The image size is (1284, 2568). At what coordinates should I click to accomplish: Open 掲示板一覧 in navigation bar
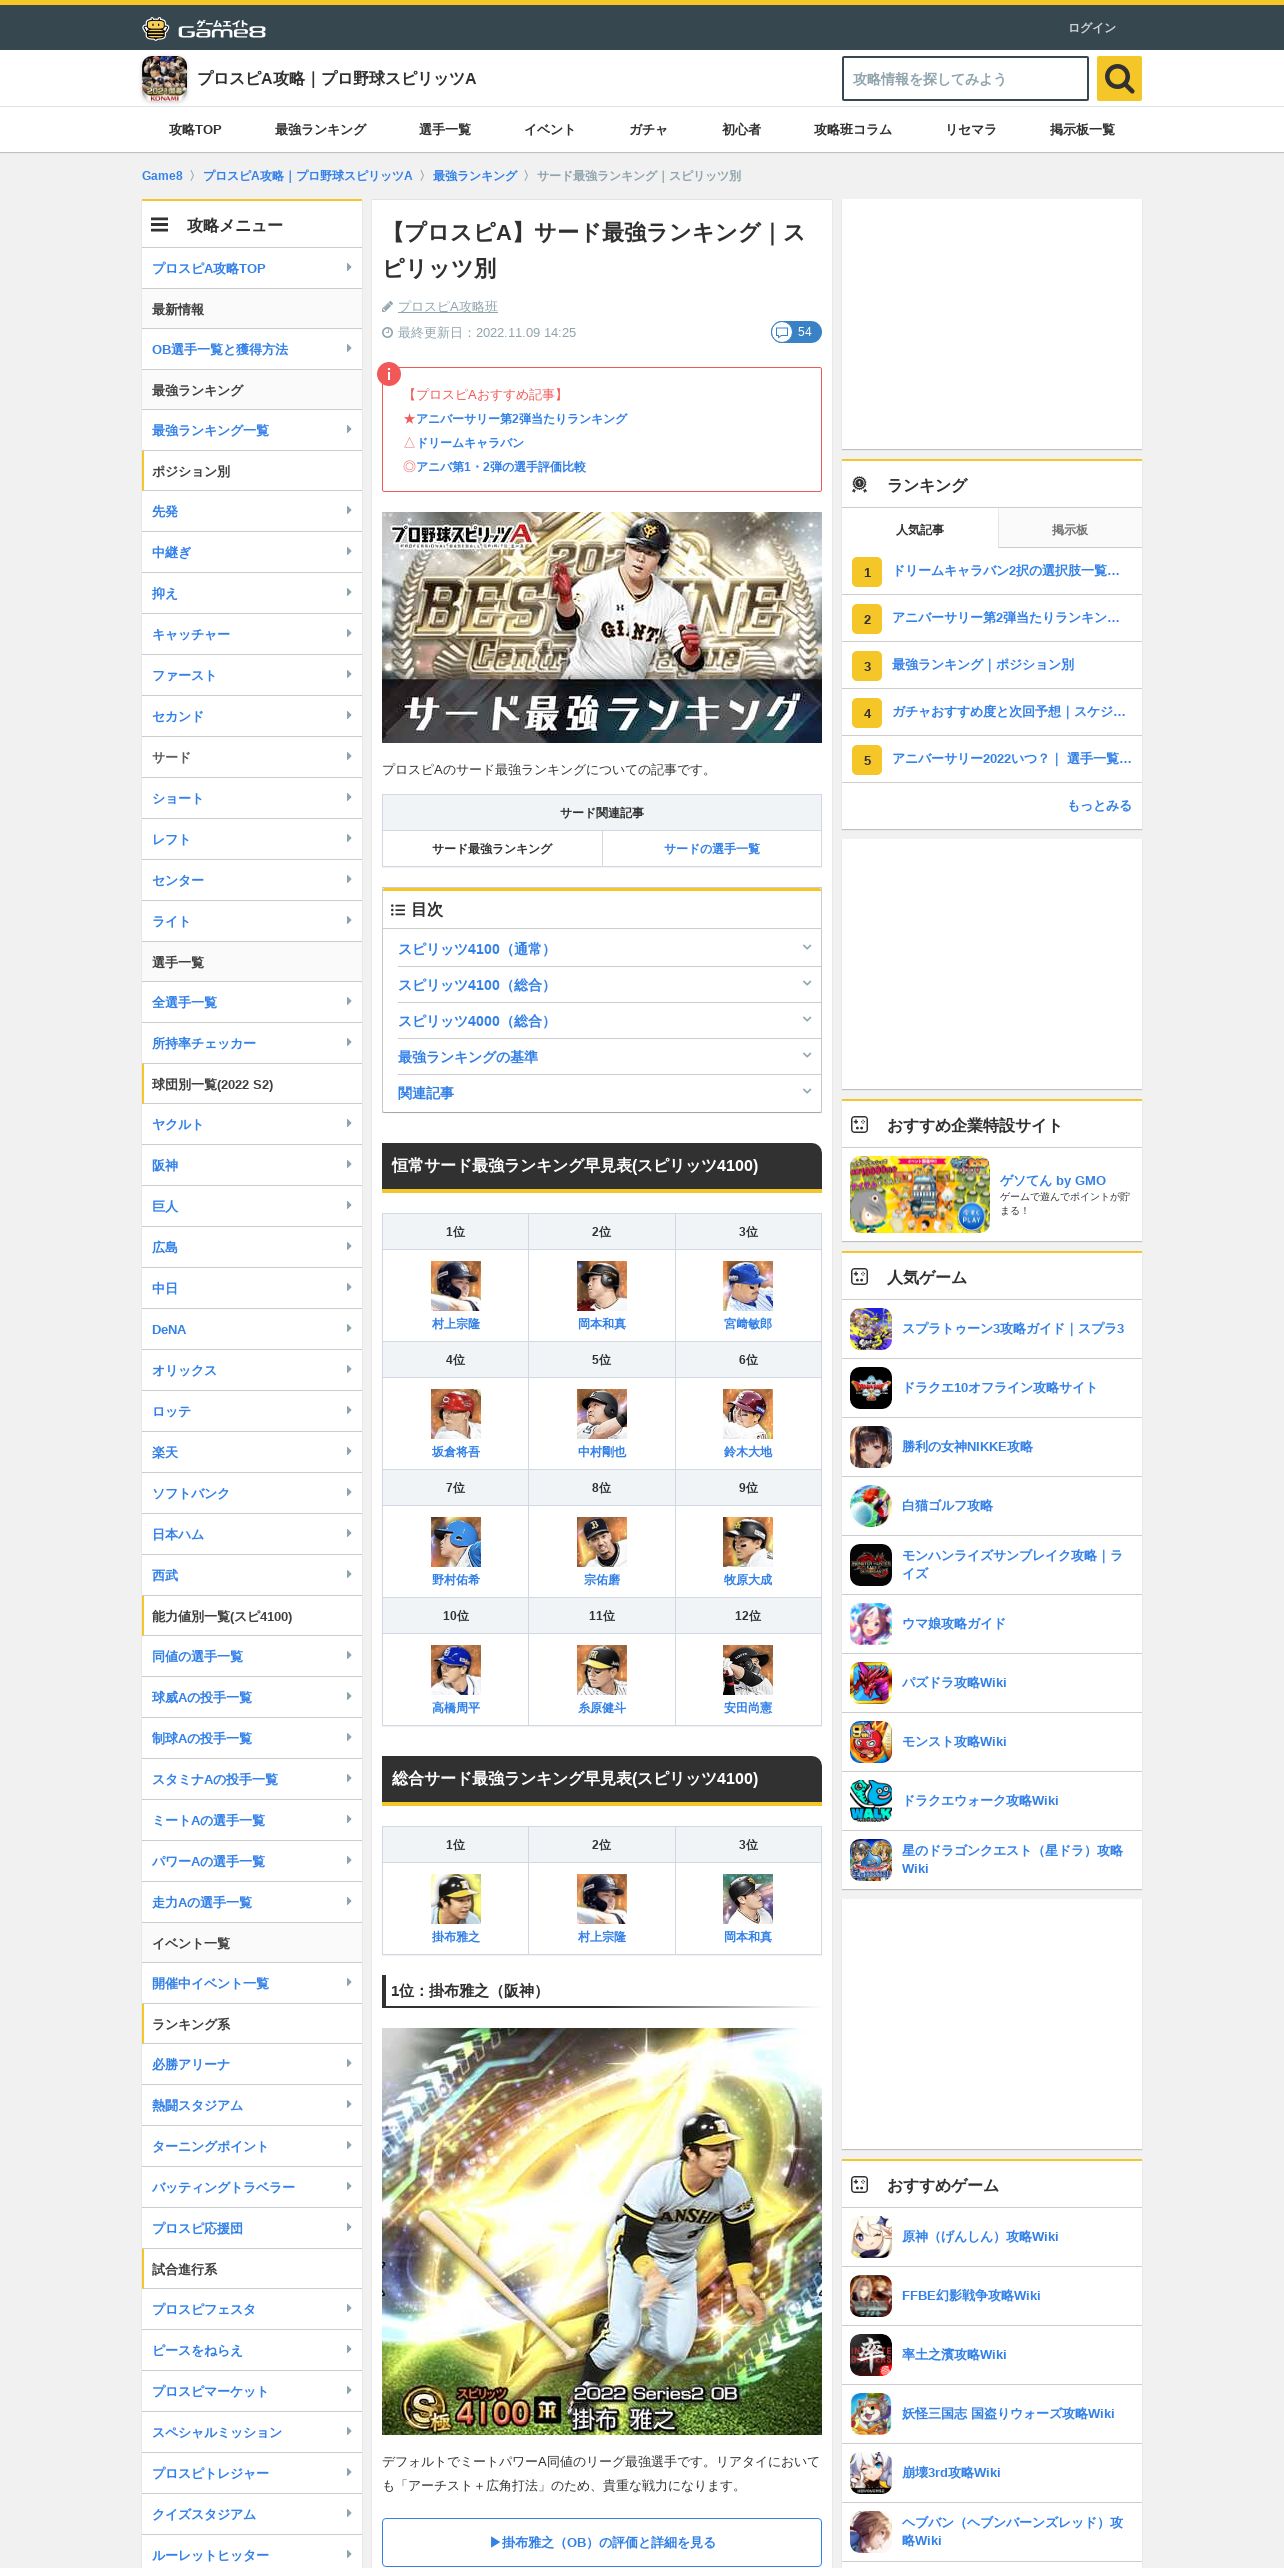click(1082, 130)
